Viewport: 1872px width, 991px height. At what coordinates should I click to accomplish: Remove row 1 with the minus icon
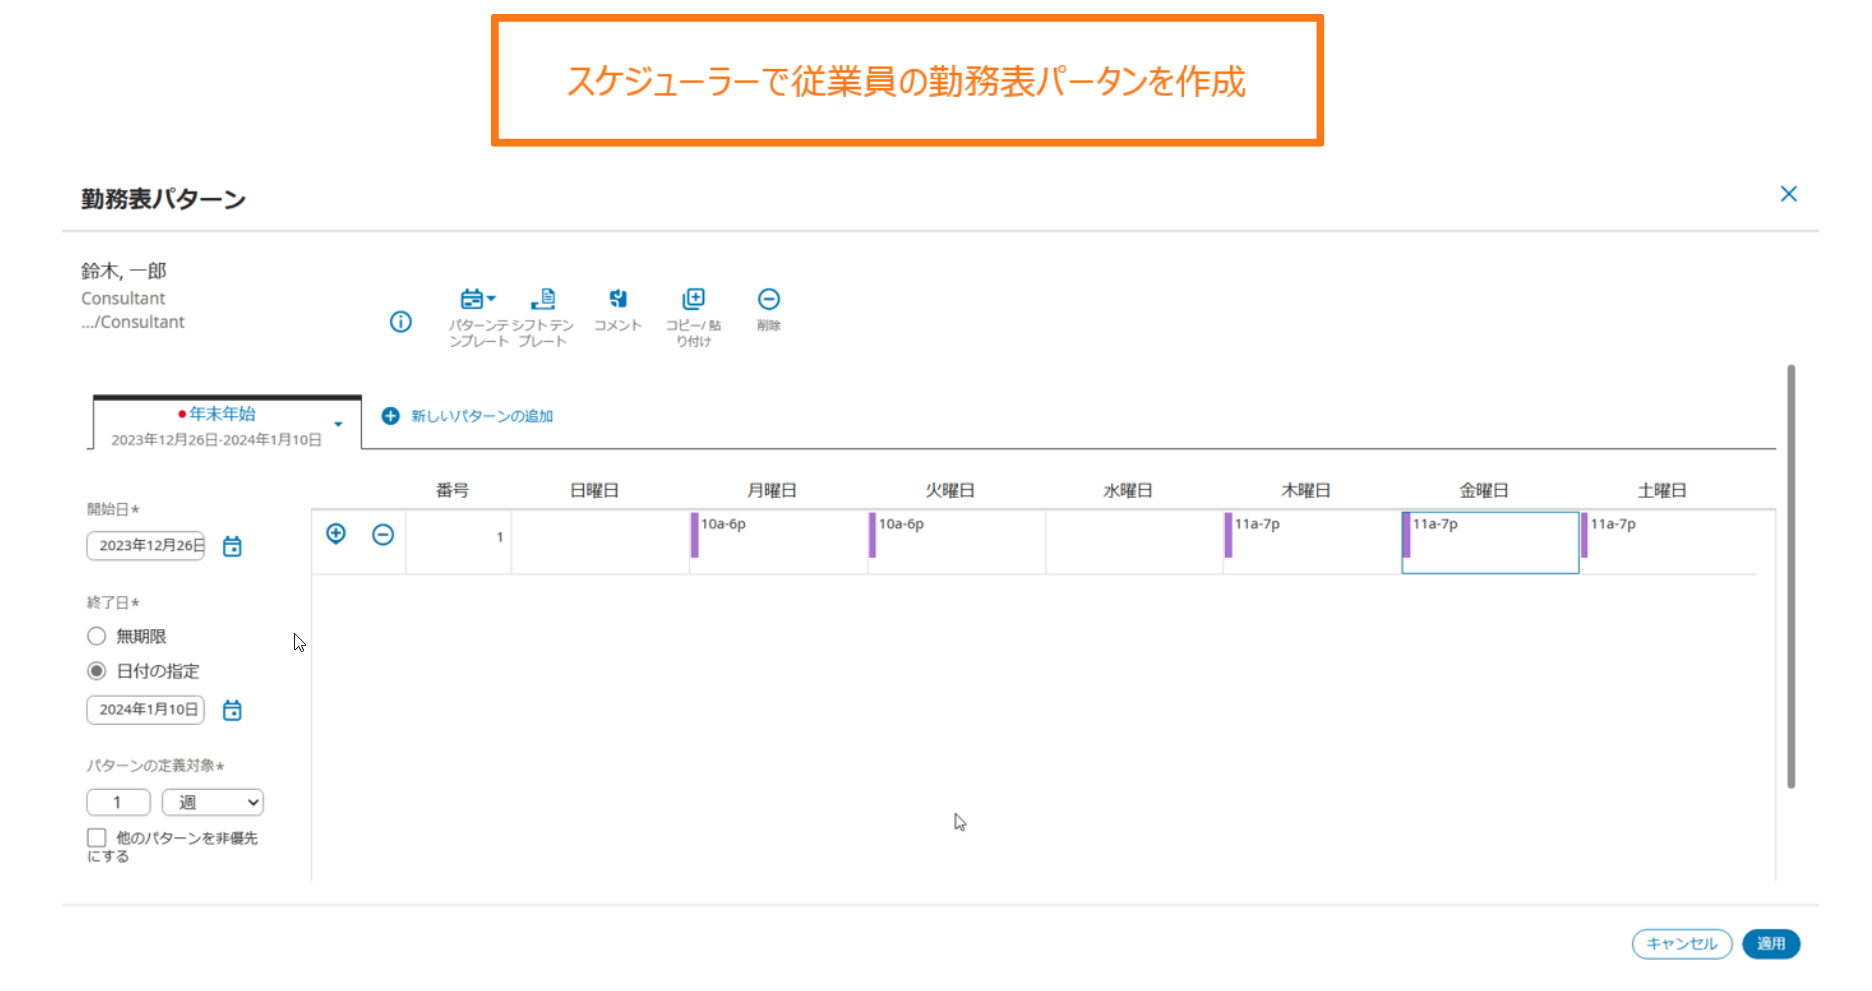point(383,535)
